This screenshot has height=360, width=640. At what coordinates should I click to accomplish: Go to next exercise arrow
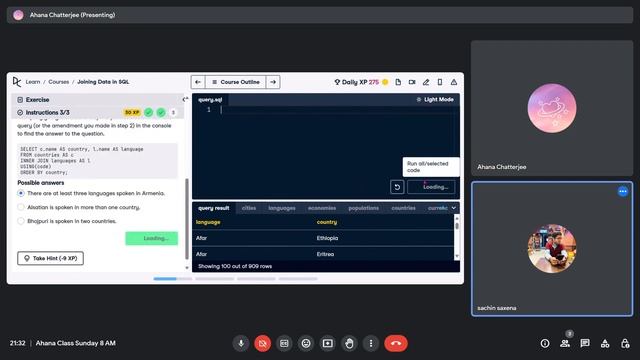[x=273, y=82]
